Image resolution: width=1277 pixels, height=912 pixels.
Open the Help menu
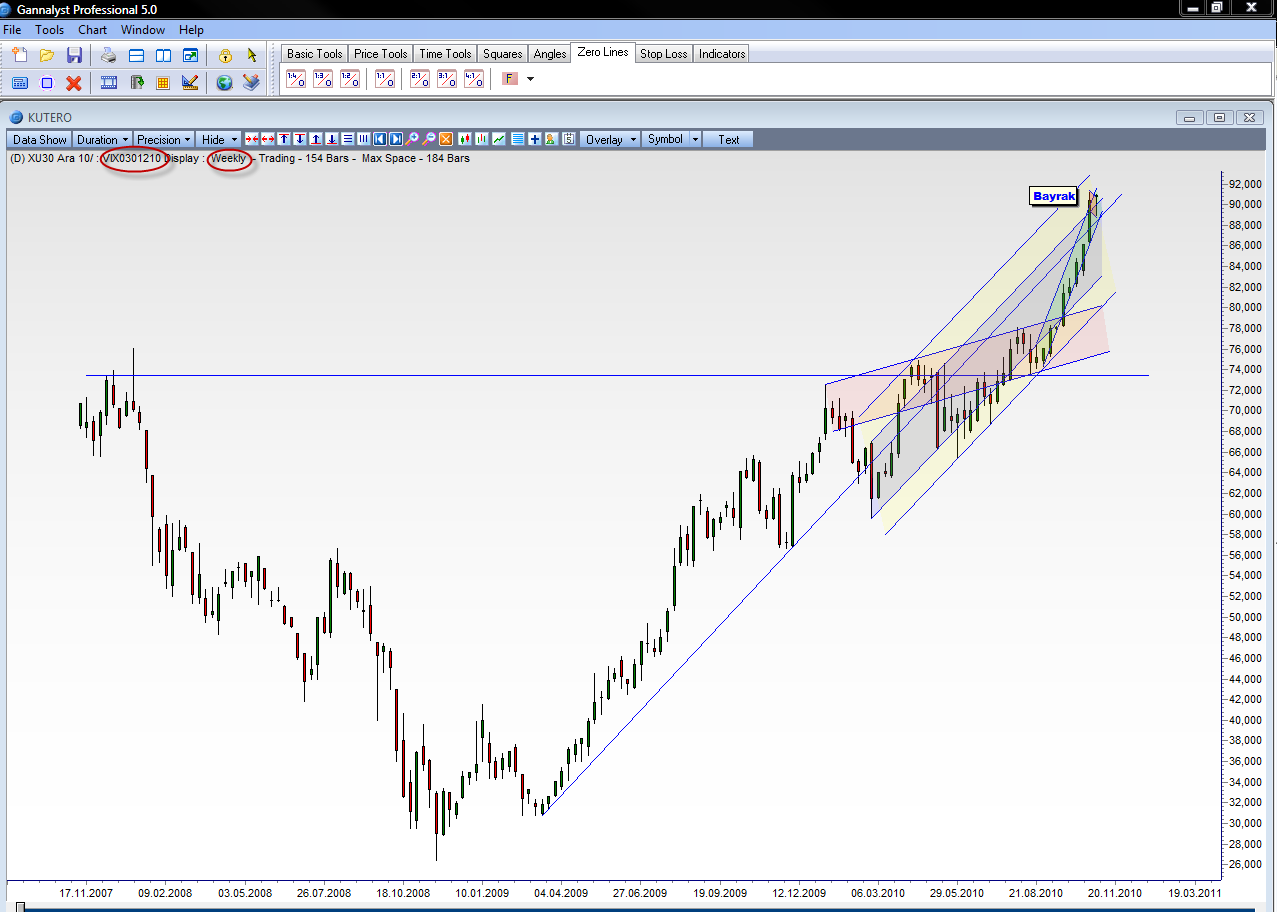coord(191,30)
